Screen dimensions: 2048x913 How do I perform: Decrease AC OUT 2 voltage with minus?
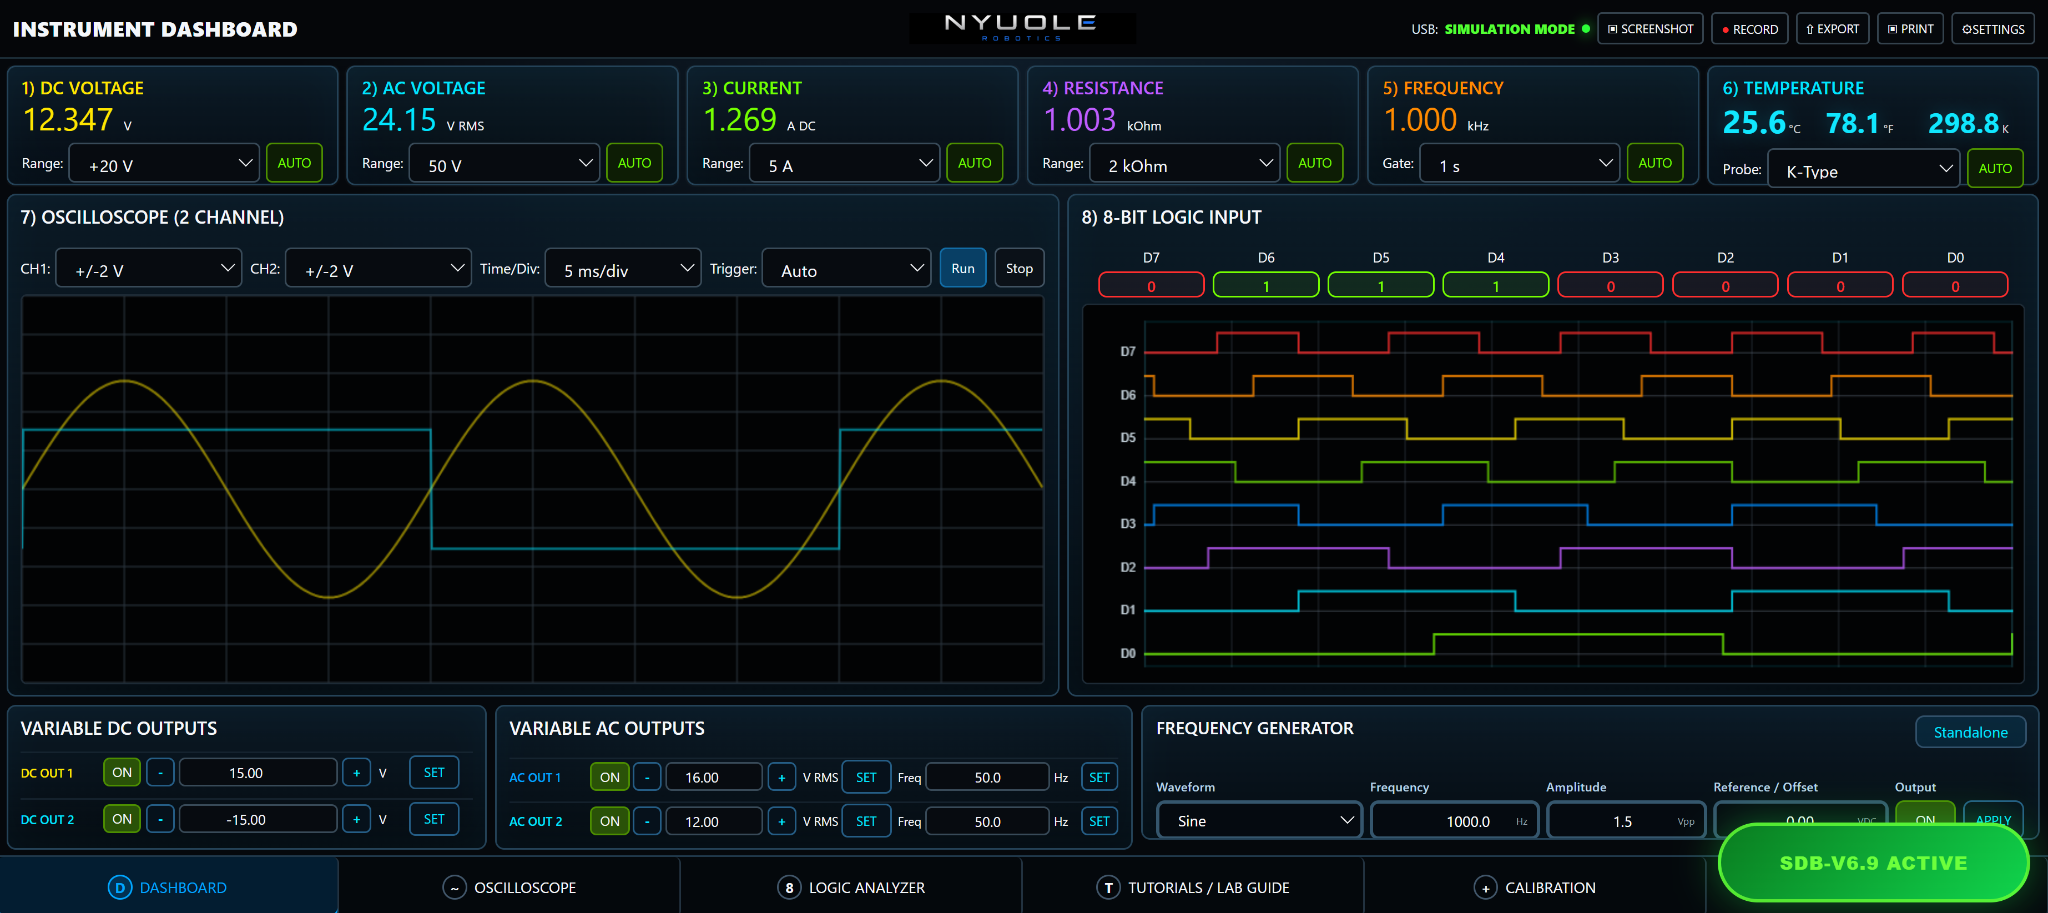point(647,821)
